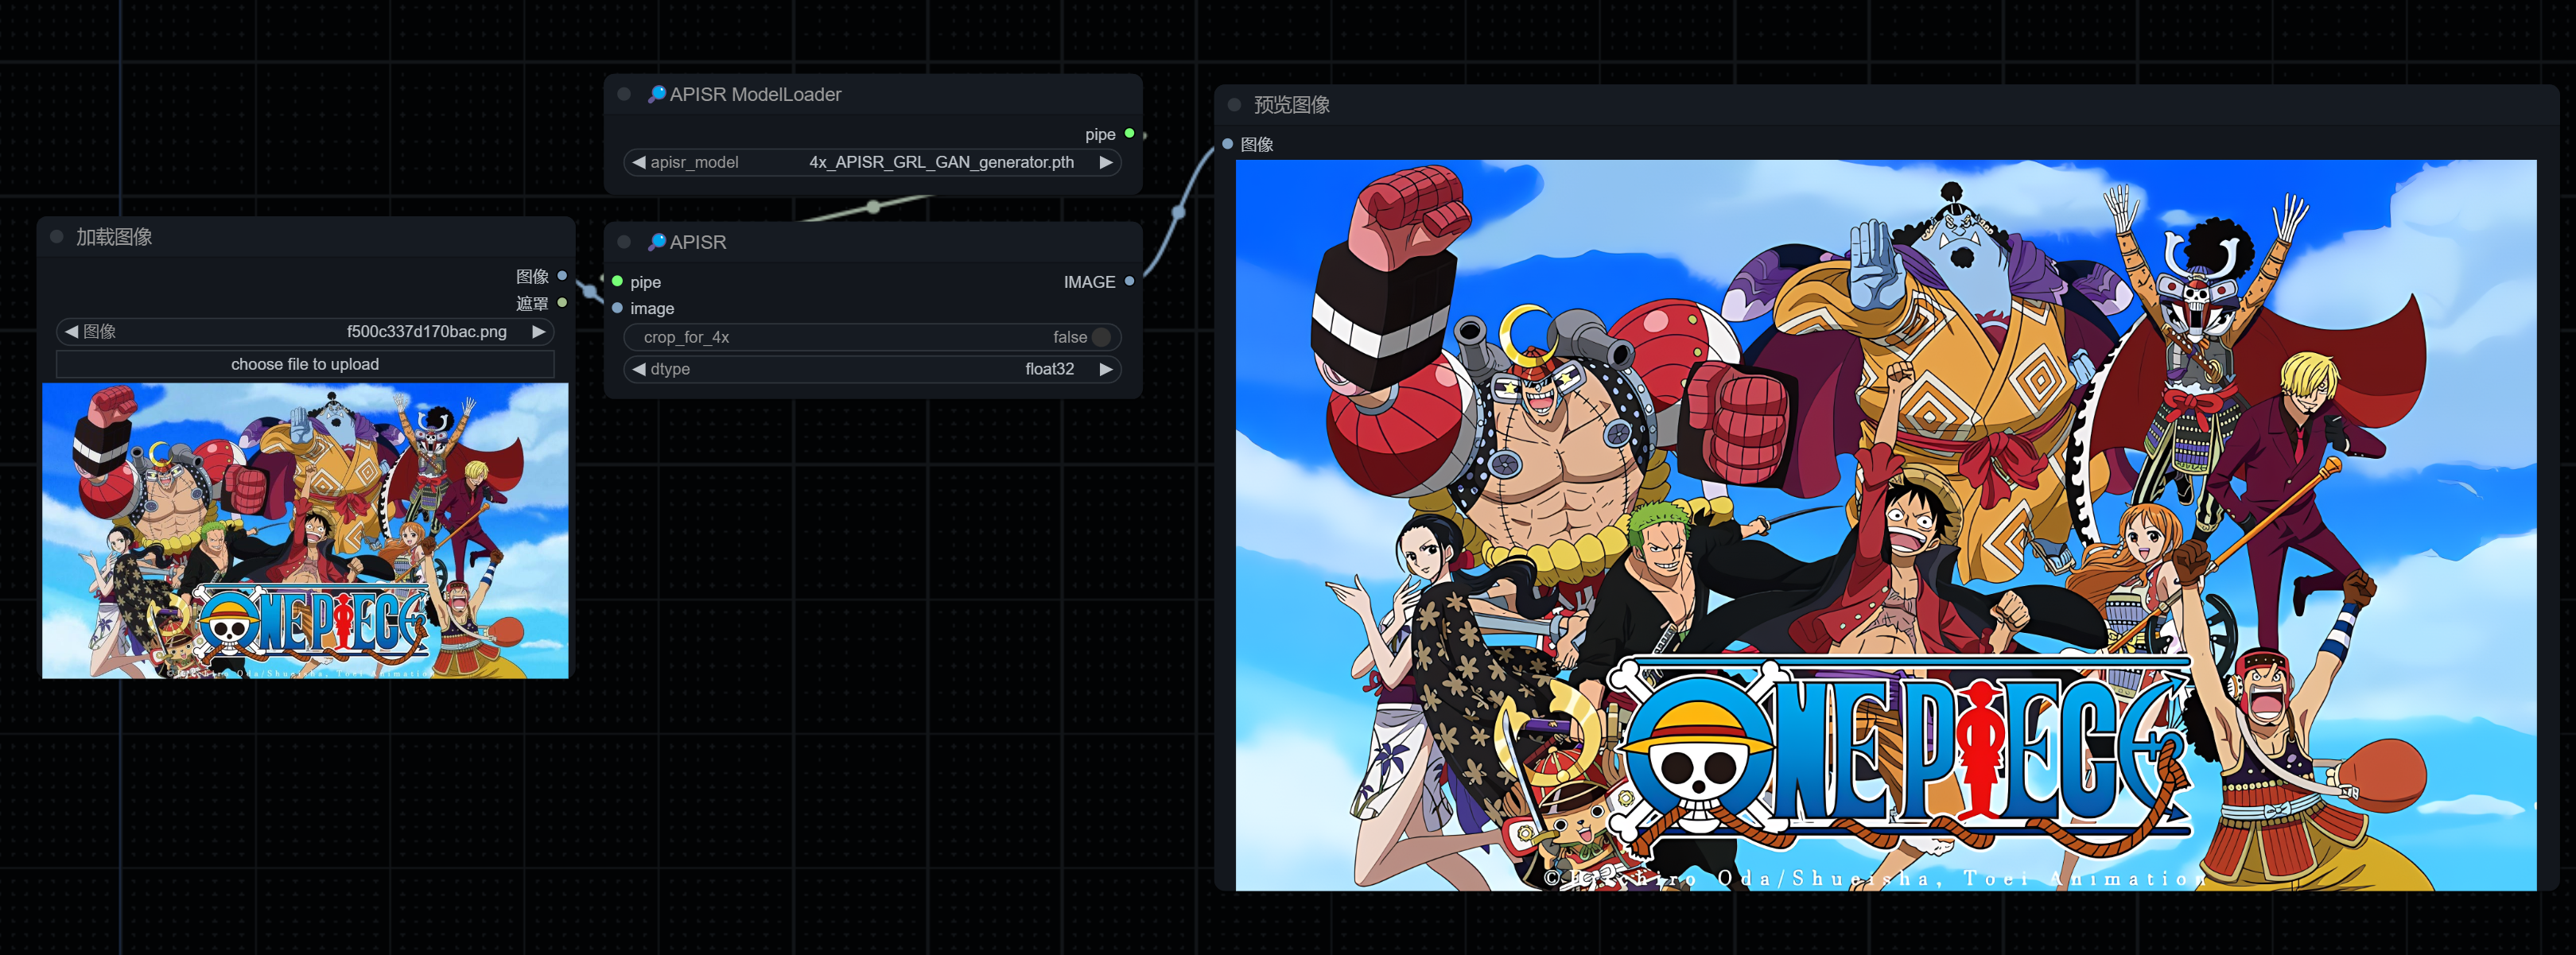
Task: Click the IMAGE output socket on APISR
Action: coord(1129,282)
